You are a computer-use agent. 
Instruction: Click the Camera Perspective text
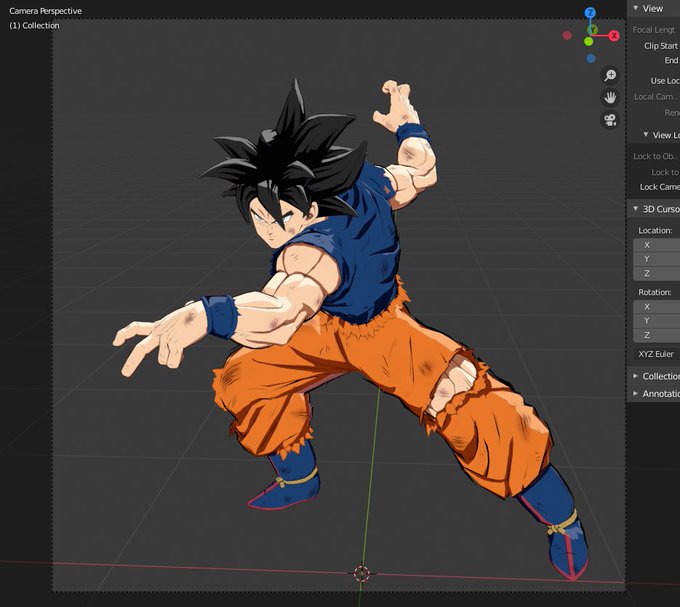tap(46, 11)
